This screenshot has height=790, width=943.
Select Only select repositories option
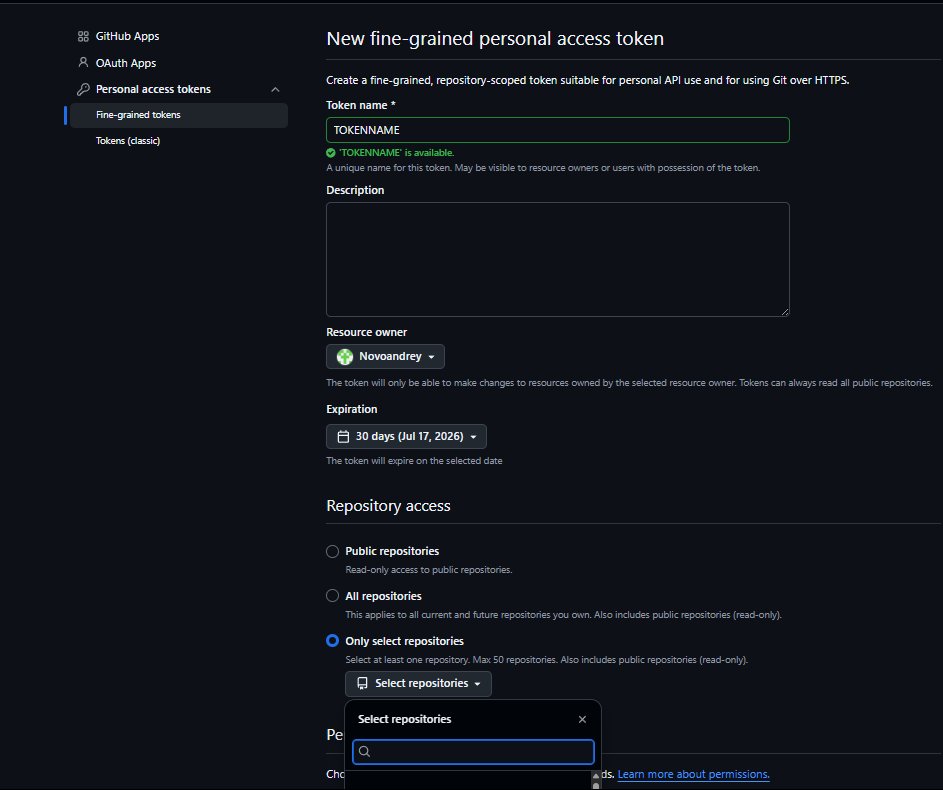(332, 641)
